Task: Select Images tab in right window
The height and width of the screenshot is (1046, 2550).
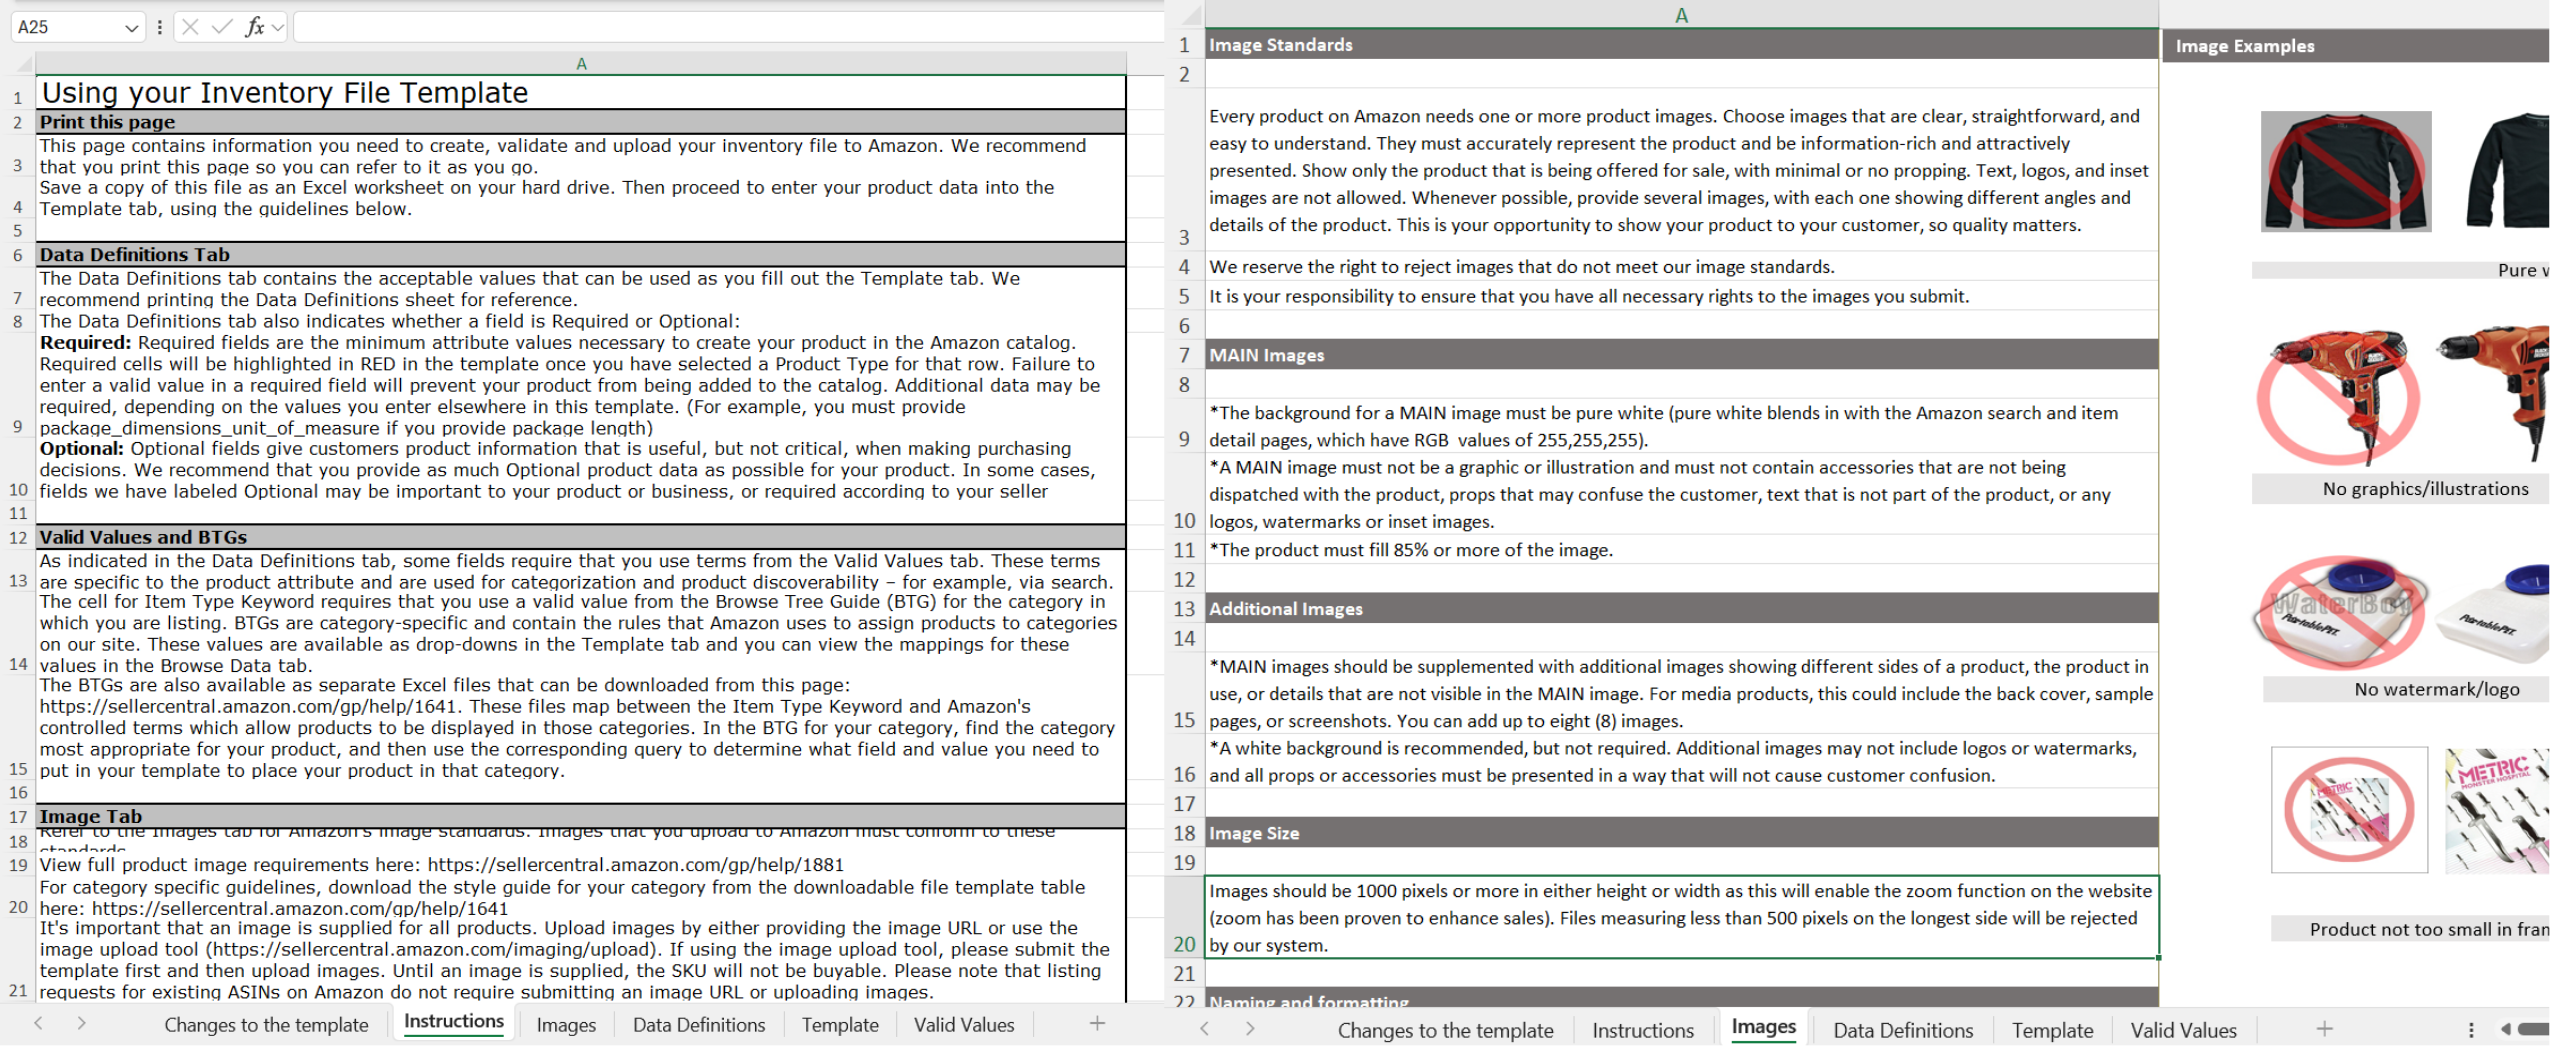Action: (1763, 1027)
